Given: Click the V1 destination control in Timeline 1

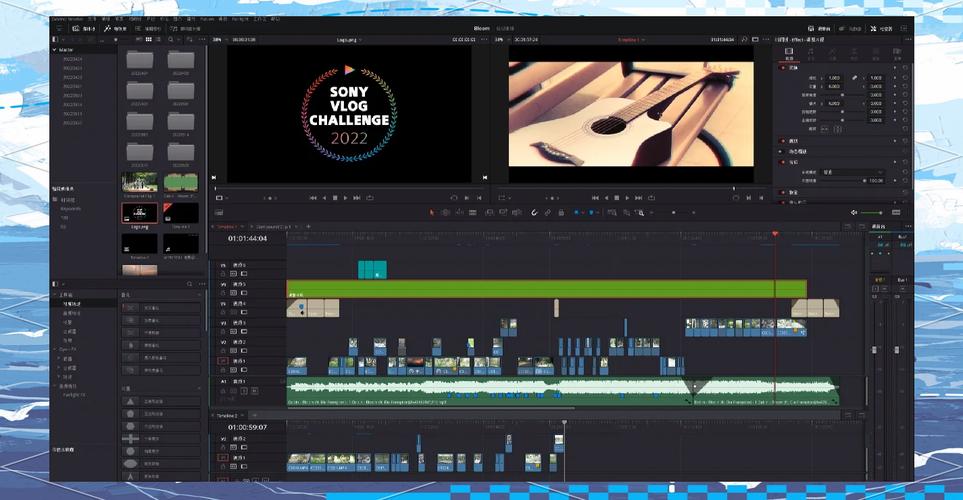Looking at the screenshot, I should click(224, 361).
